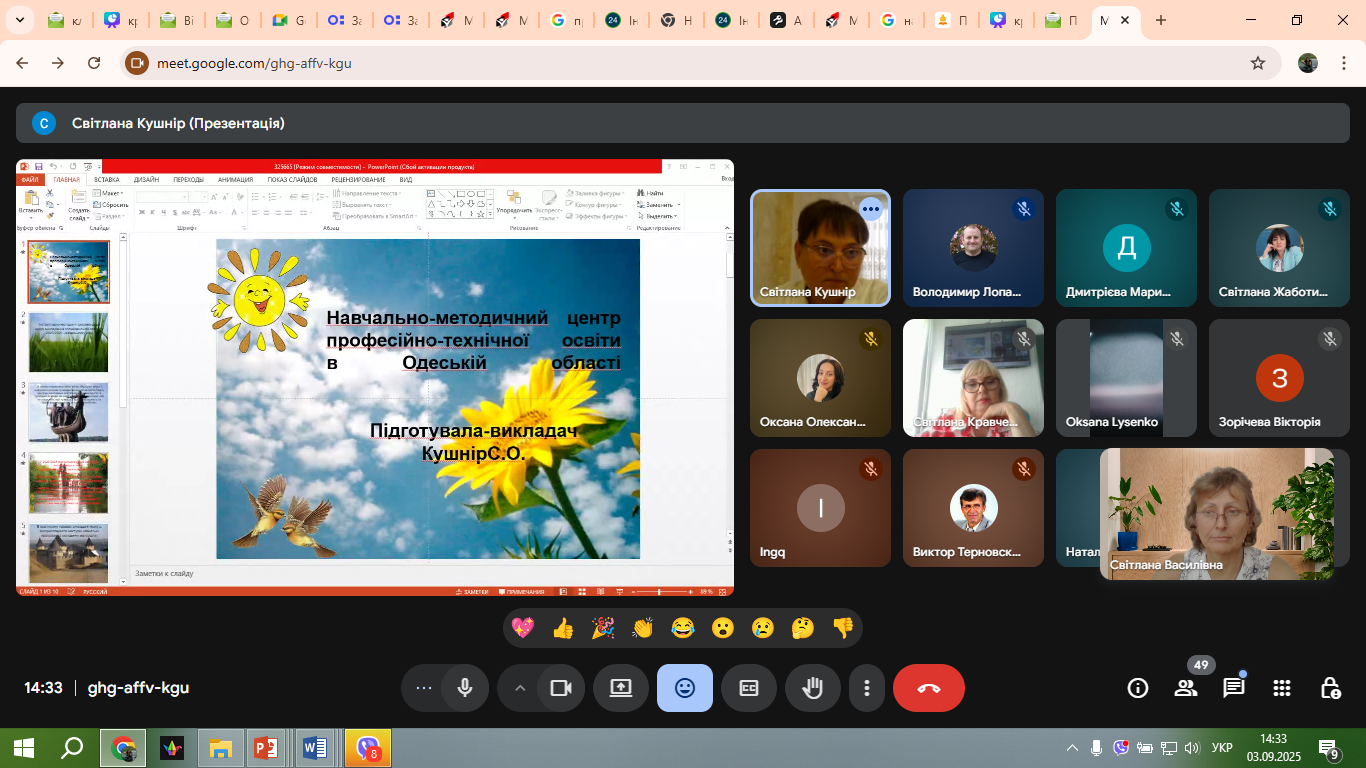Screen dimensions: 1366x768
Task: Open audio settings three-dot menu
Action: pyautogui.click(x=424, y=688)
